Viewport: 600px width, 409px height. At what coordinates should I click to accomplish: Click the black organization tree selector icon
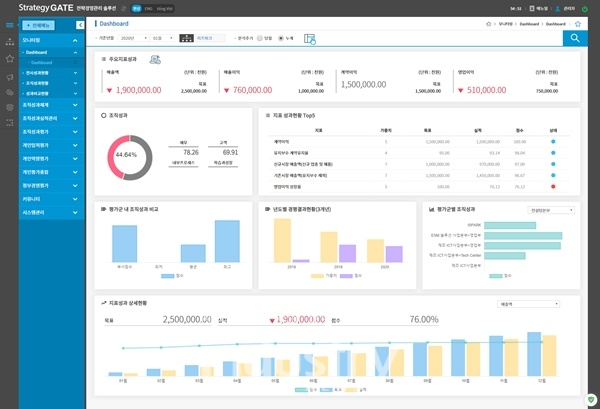pos(186,38)
